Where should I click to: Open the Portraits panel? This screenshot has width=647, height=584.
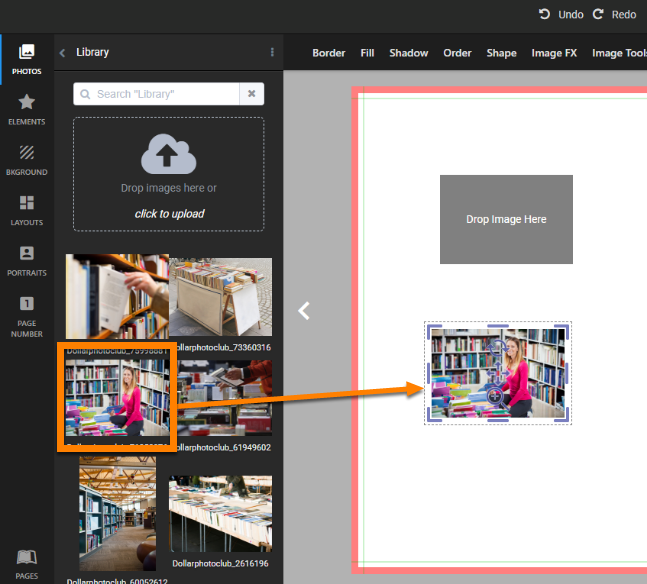point(26,260)
